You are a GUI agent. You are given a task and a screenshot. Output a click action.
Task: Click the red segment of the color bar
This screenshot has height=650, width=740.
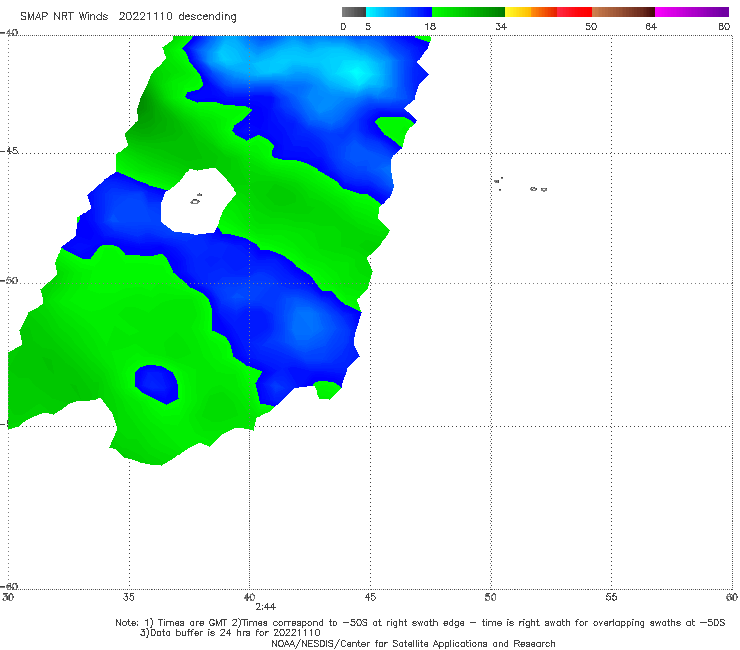(x=574, y=12)
